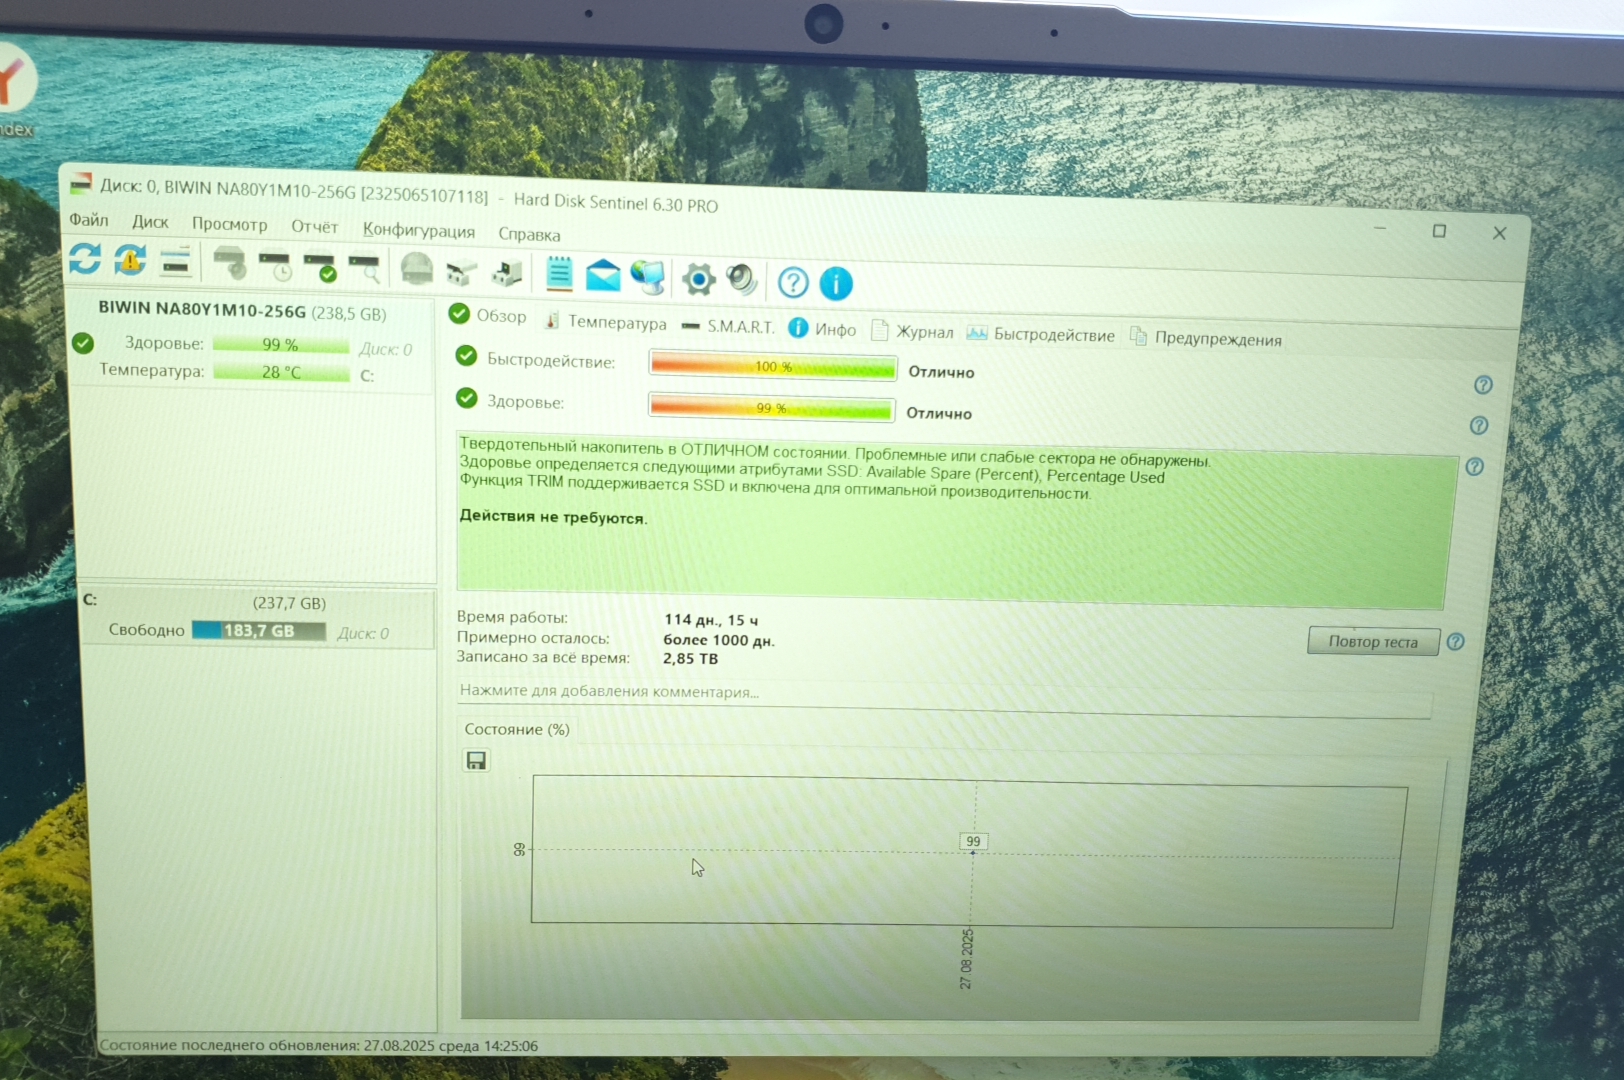Click the disk with magnifier toolbar icon
This screenshot has width=1624, height=1080.
click(364, 268)
